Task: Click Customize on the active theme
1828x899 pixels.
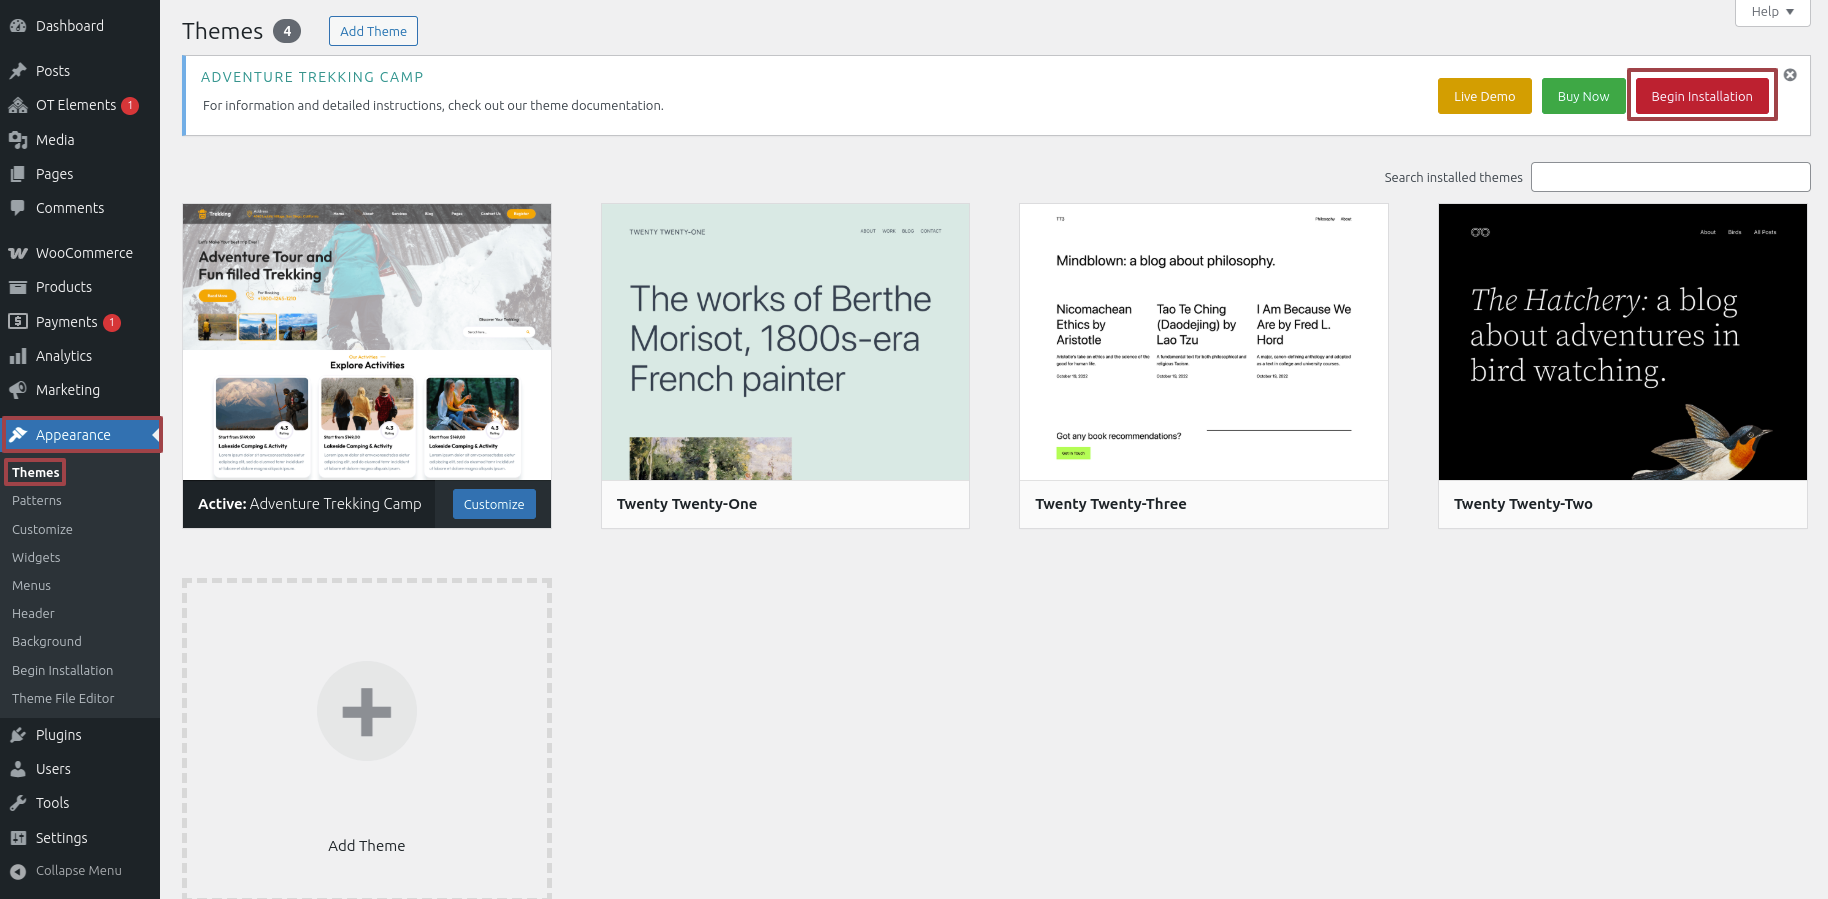Action: (494, 504)
